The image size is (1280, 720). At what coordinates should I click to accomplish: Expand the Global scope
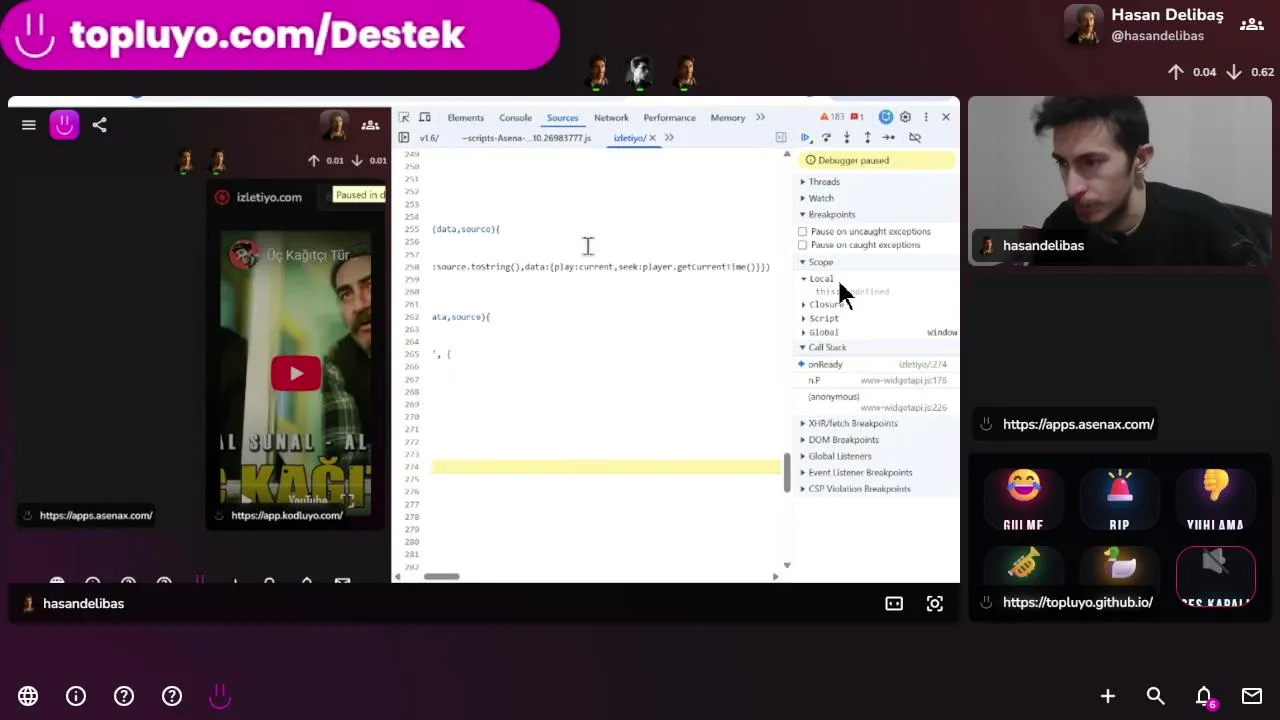[x=823, y=332]
